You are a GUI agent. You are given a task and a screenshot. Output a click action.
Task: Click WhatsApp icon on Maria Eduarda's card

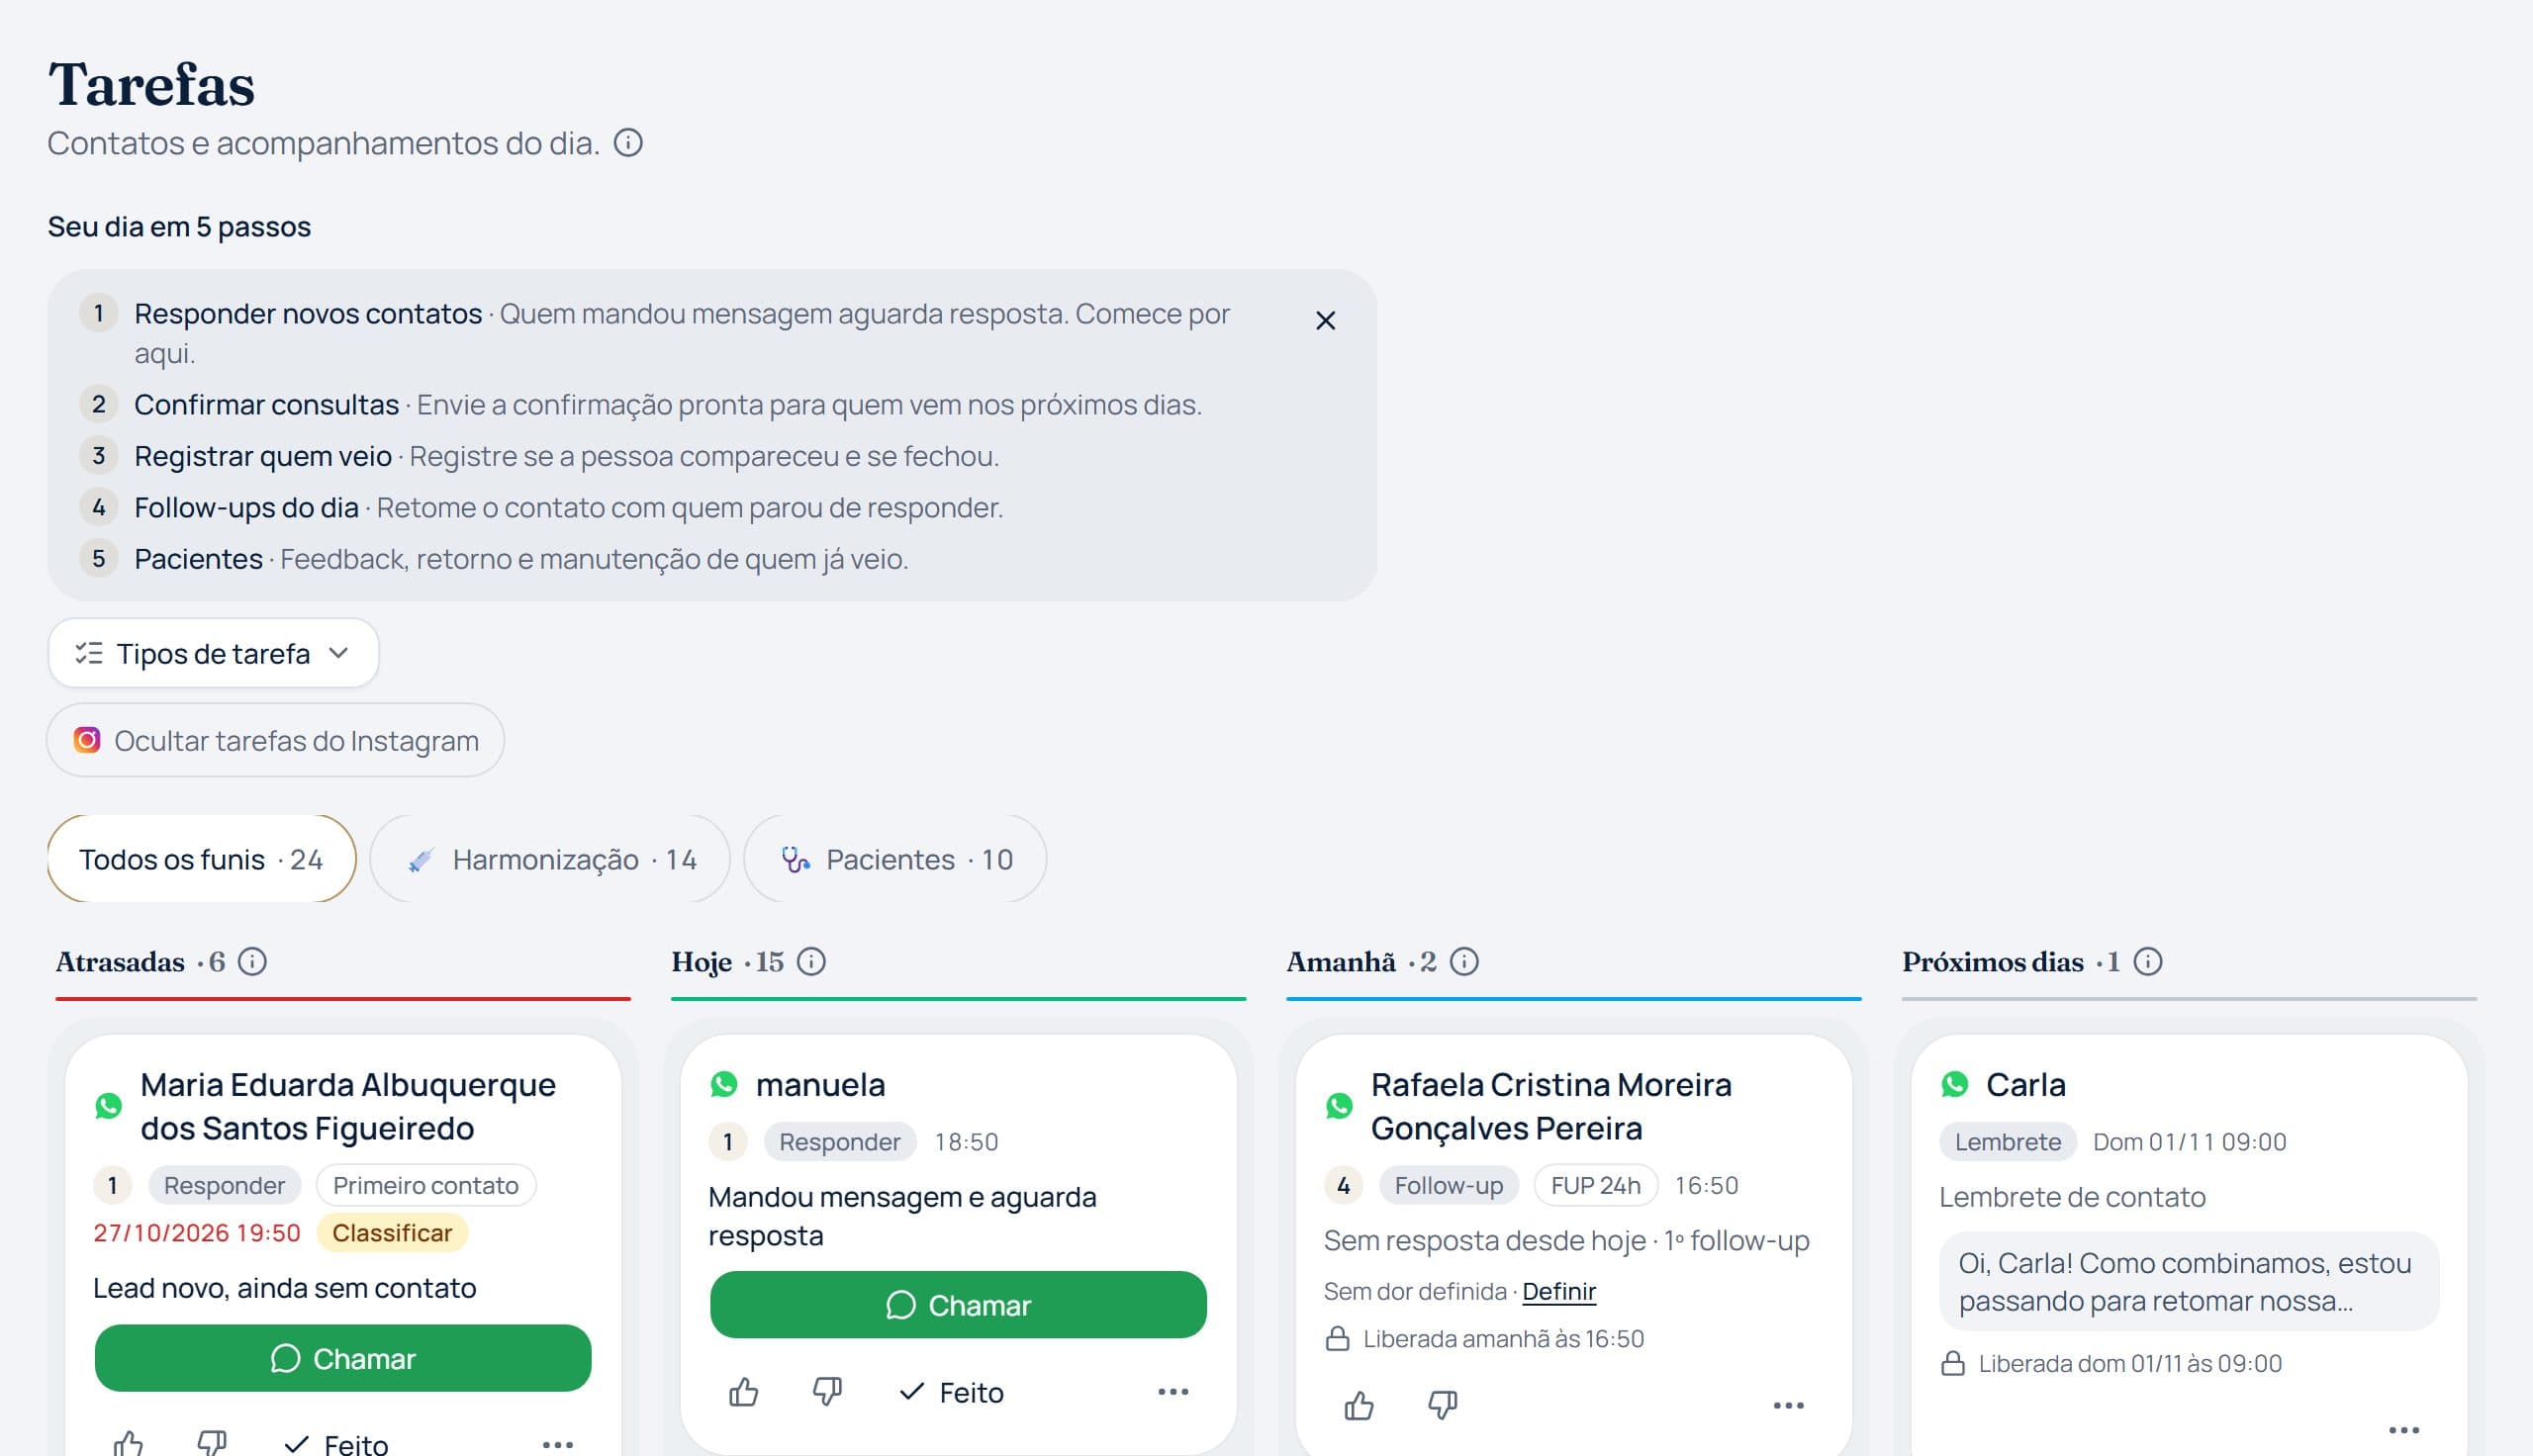[x=109, y=1106]
